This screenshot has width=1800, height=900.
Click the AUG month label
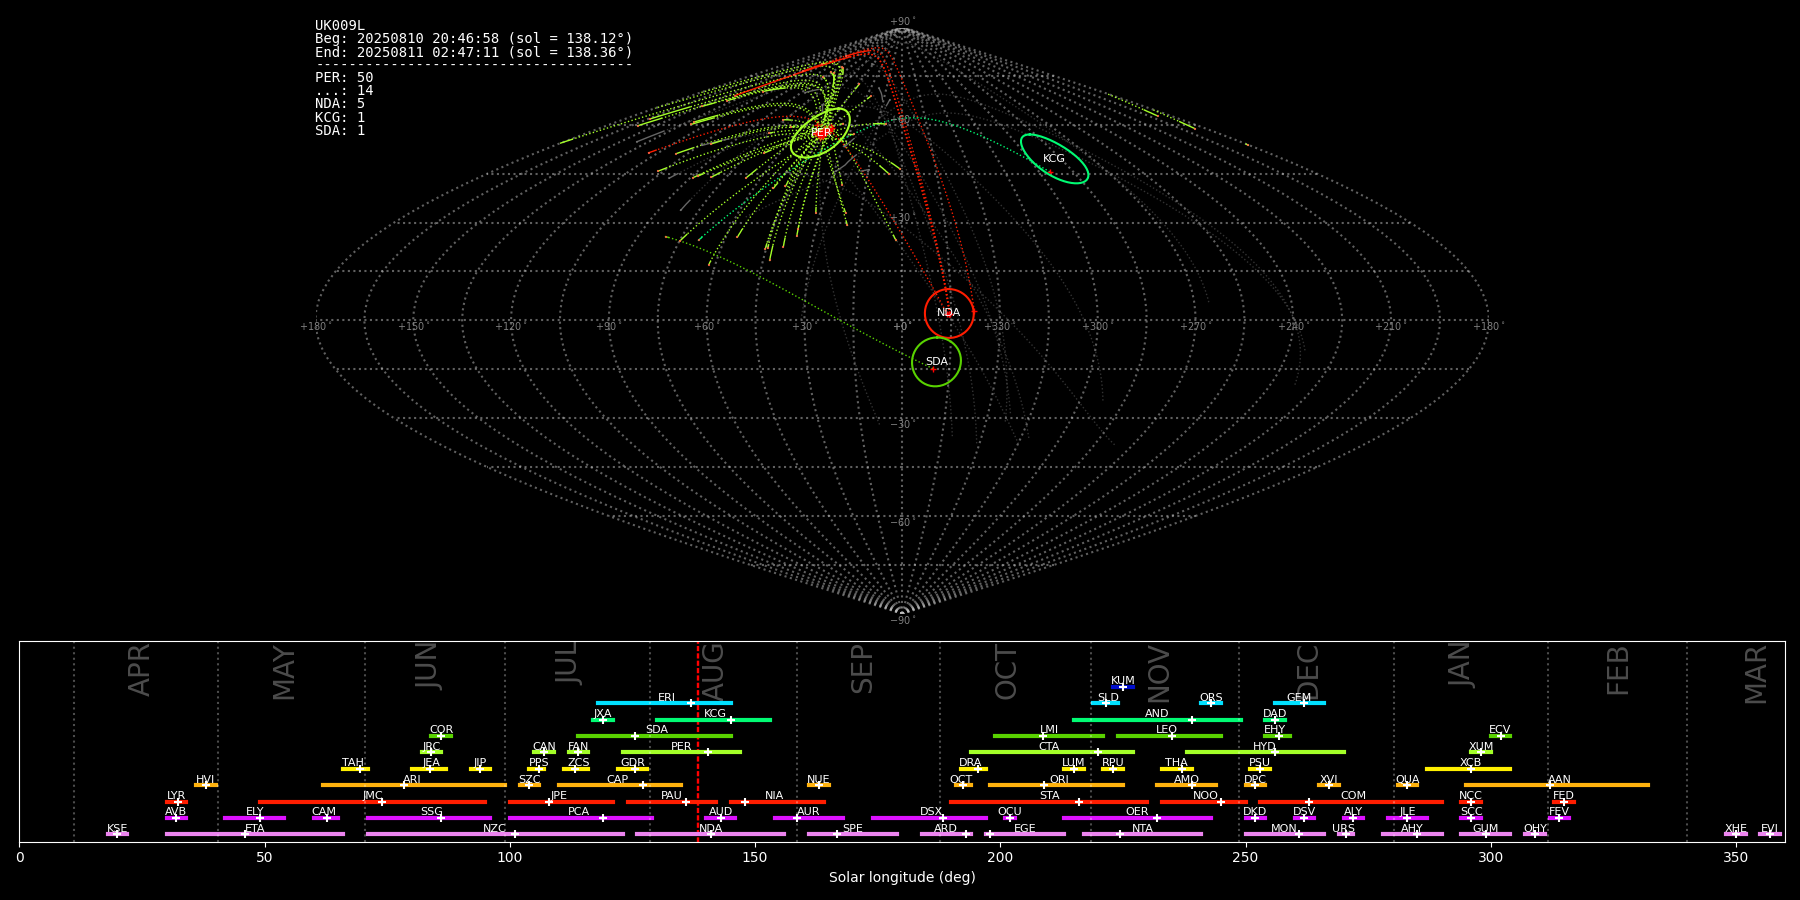(x=713, y=672)
